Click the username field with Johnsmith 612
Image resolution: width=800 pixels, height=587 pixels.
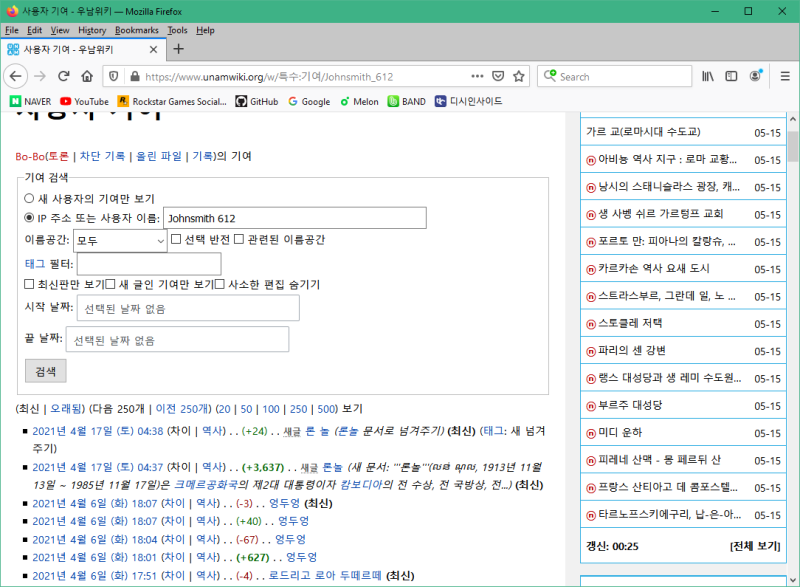click(x=295, y=218)
